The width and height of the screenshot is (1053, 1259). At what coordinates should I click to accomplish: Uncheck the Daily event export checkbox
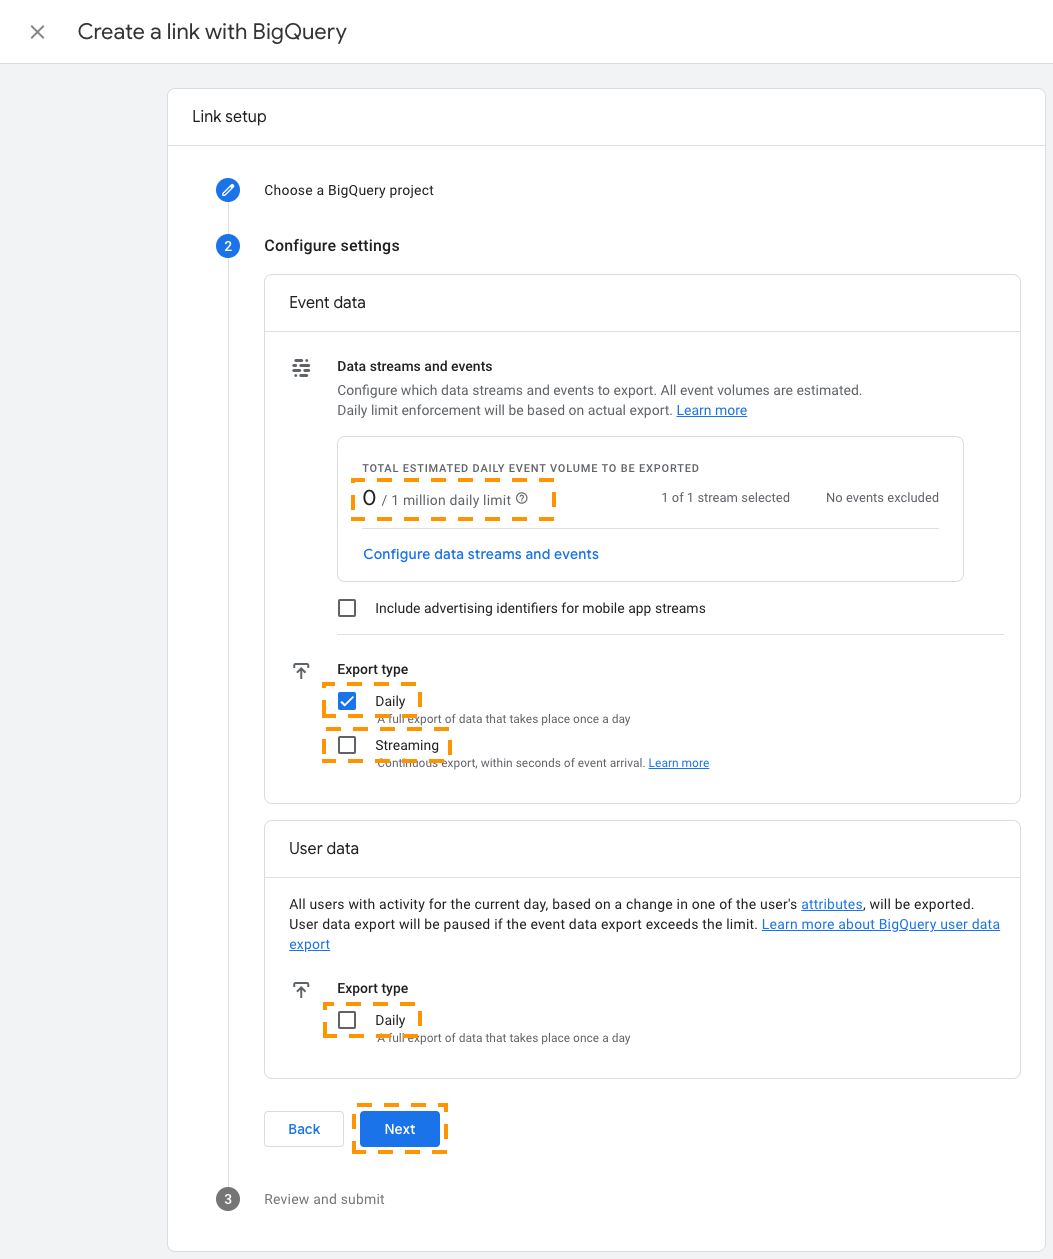tap(347, 701)
